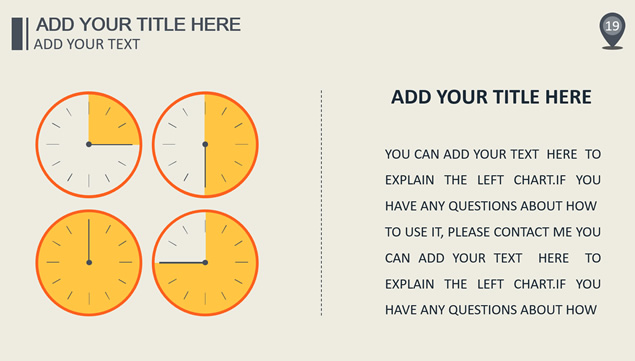Select the quarter-filled clock showing three o'clock
This screenshot has width=635, height=361.
(89, 144)
